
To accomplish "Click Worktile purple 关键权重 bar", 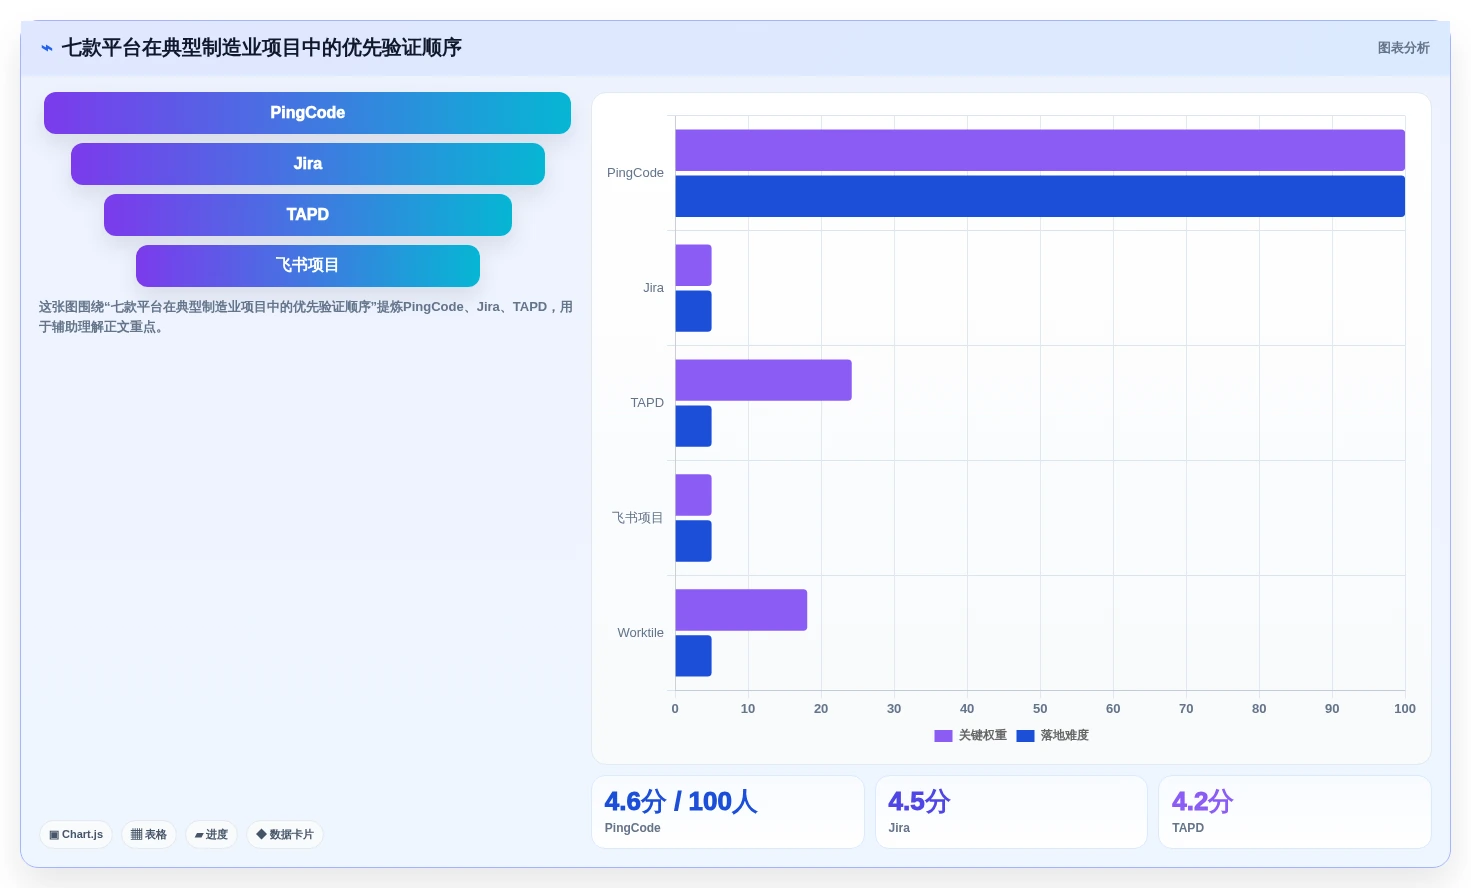I will 741,610.
